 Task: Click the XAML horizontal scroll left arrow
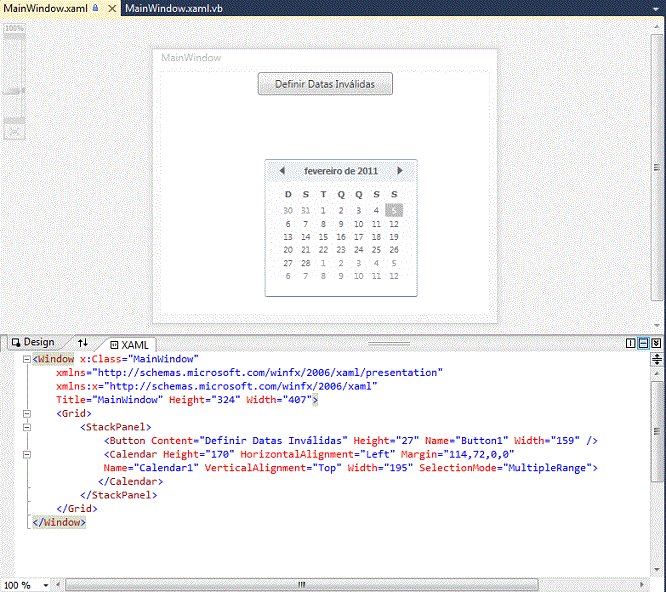58,585
